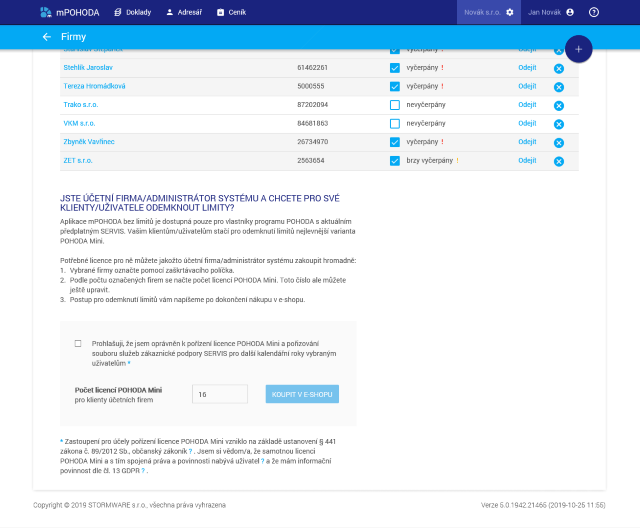Image resolution: width=640 pixels, height=528 pixels.
Task: Click red exclamation in Tereza Hromádková row
Action: tap(442, 86)
